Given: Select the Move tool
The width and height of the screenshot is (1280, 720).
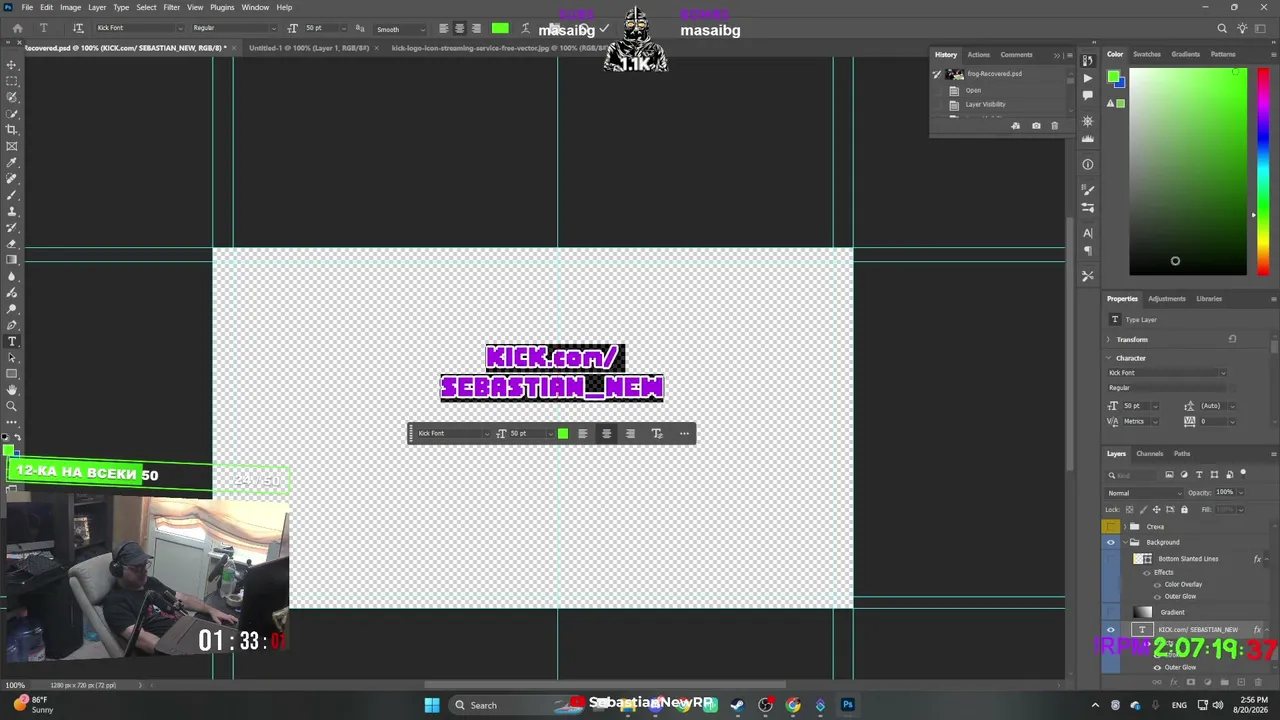Looking at the screenshot, I should click(12, 65).
